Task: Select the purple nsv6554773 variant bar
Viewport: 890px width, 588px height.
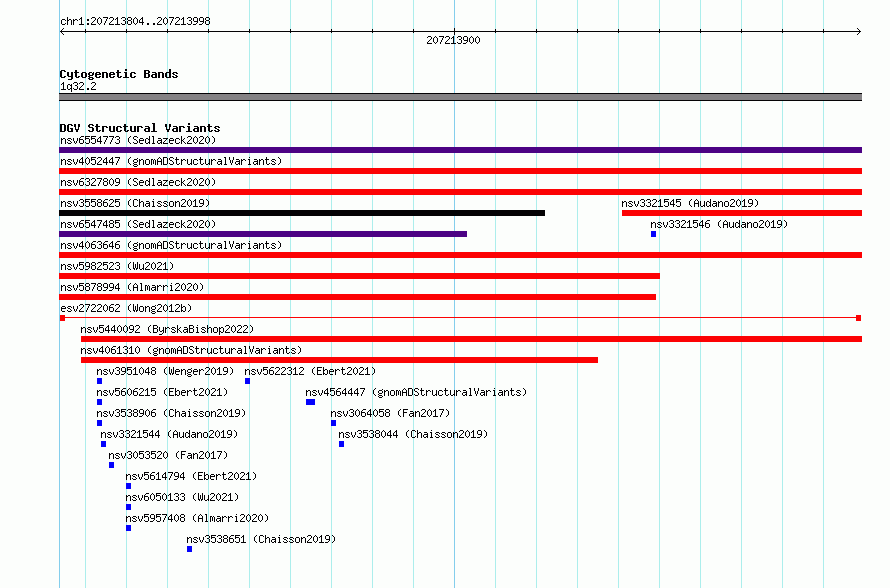Action: pos(460,150)
